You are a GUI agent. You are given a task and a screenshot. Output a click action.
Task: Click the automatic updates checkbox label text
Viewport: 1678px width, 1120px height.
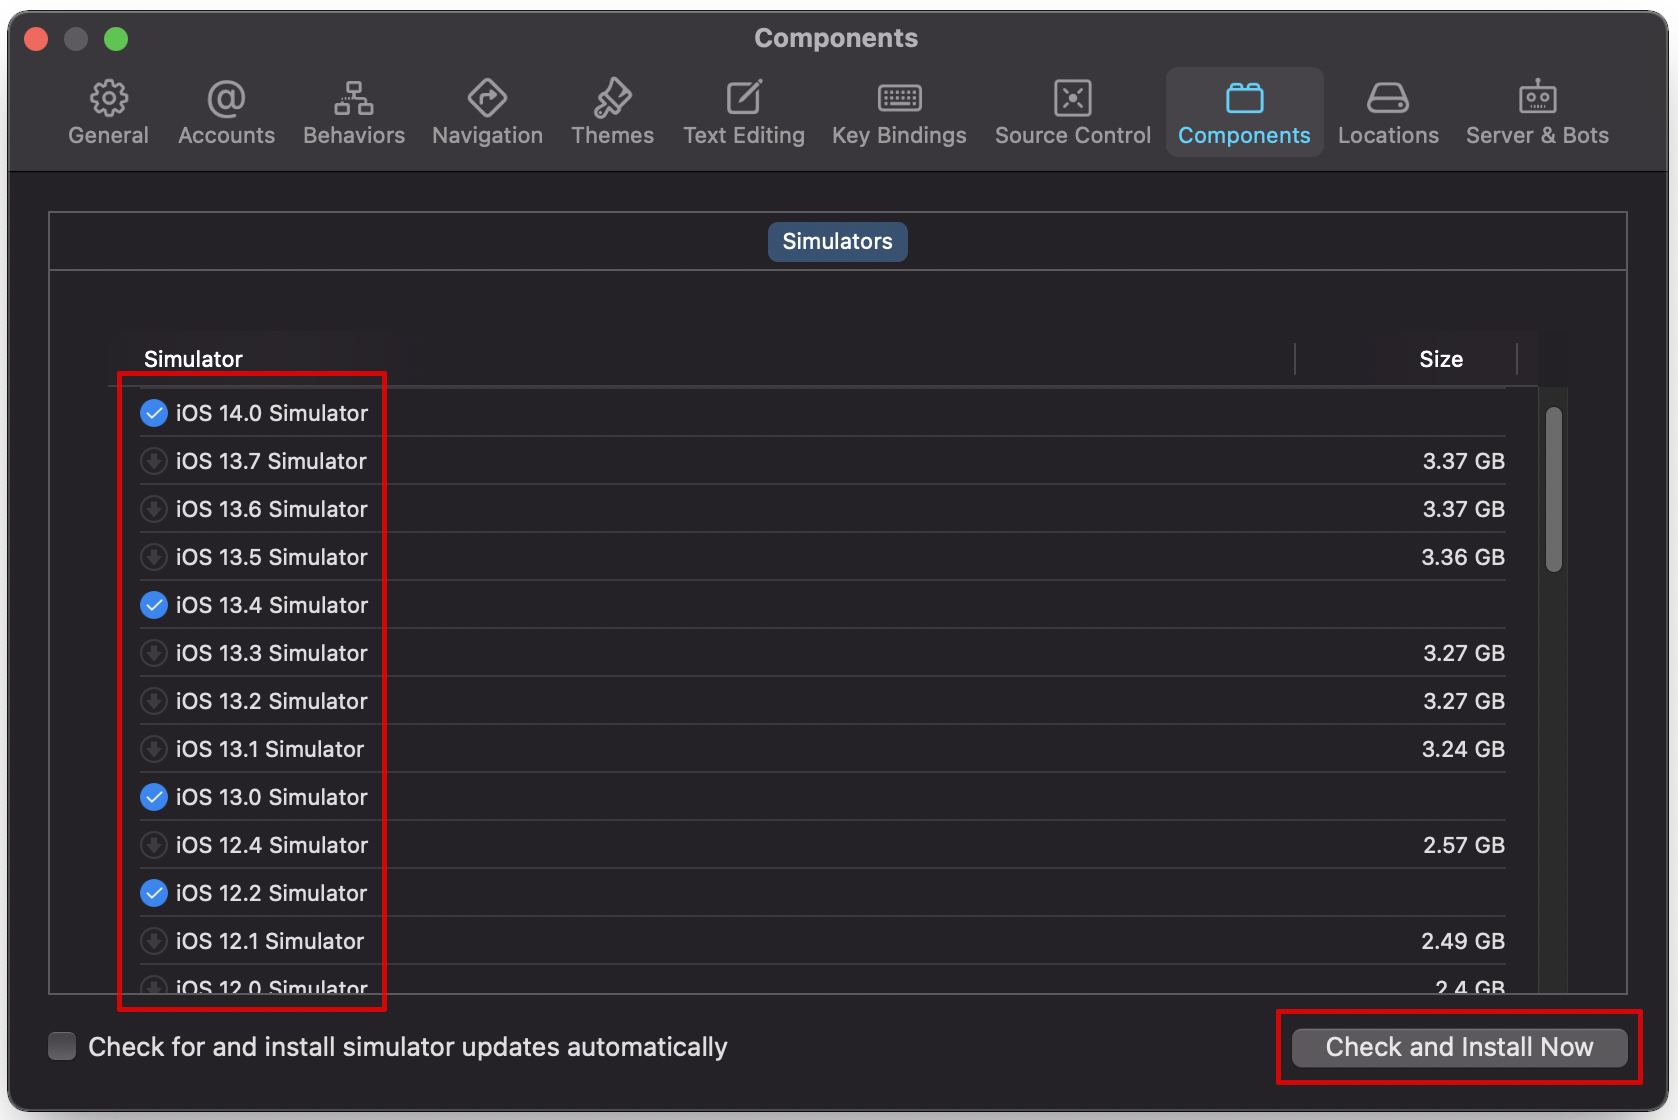click(408, 1047)
